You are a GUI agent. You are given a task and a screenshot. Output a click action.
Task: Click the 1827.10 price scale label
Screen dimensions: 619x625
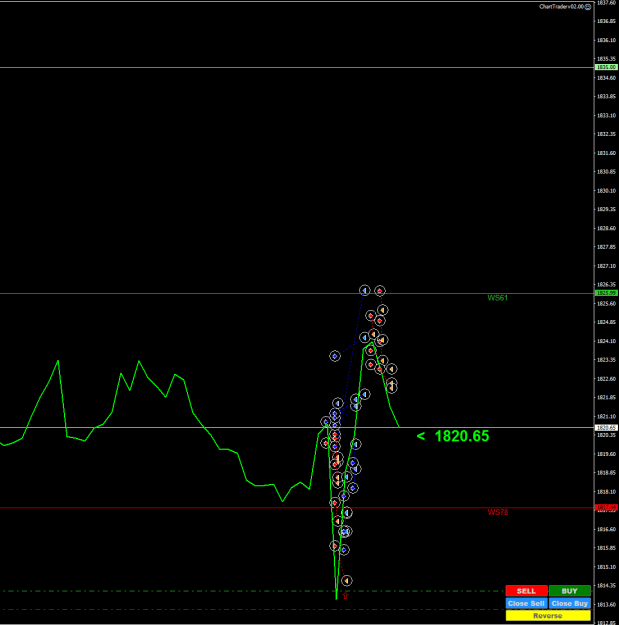click(x=606, y=266)
